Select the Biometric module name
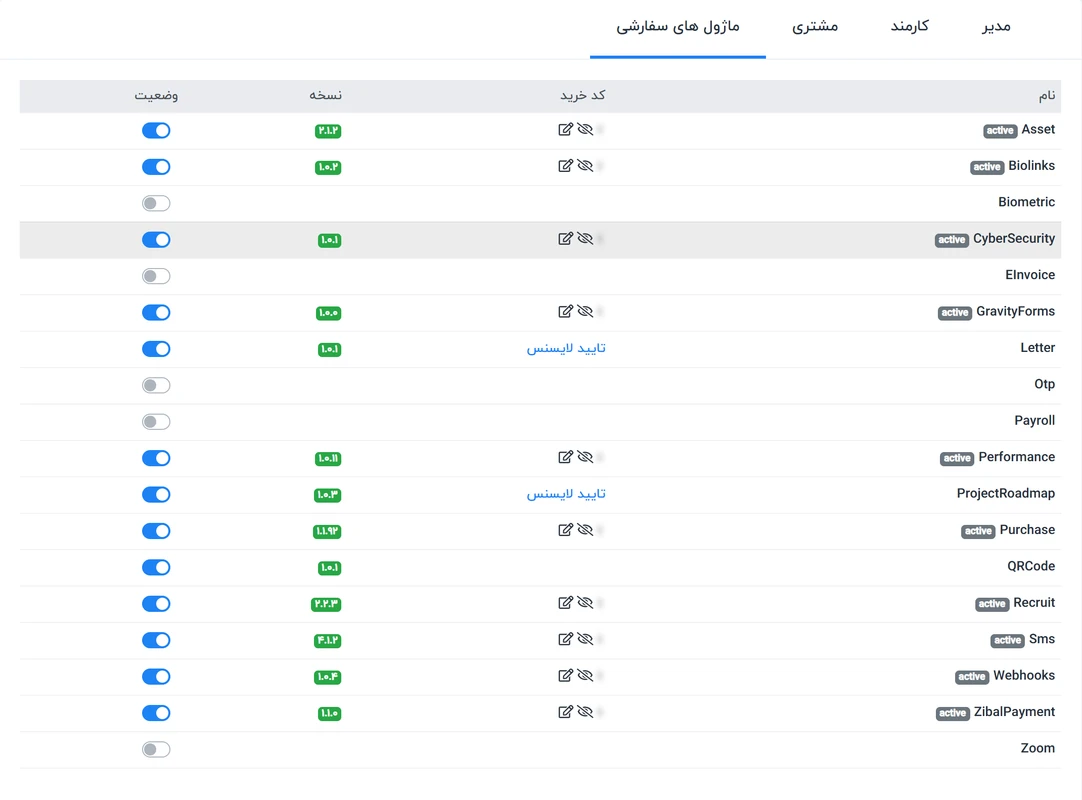This screenshot has width=1082, height=800. [x=1026, y=202]
